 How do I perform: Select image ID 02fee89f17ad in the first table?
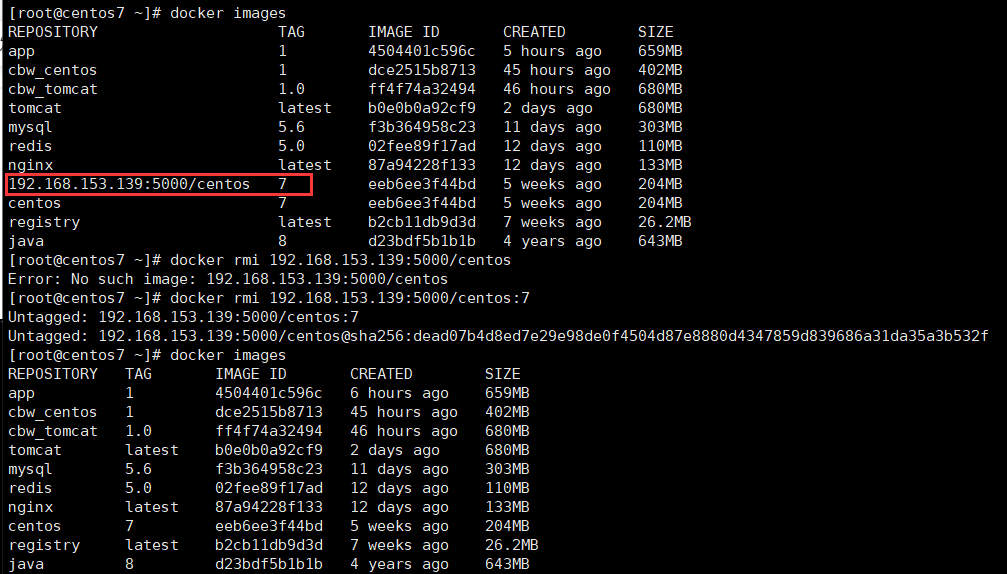(x=422, y=146)
